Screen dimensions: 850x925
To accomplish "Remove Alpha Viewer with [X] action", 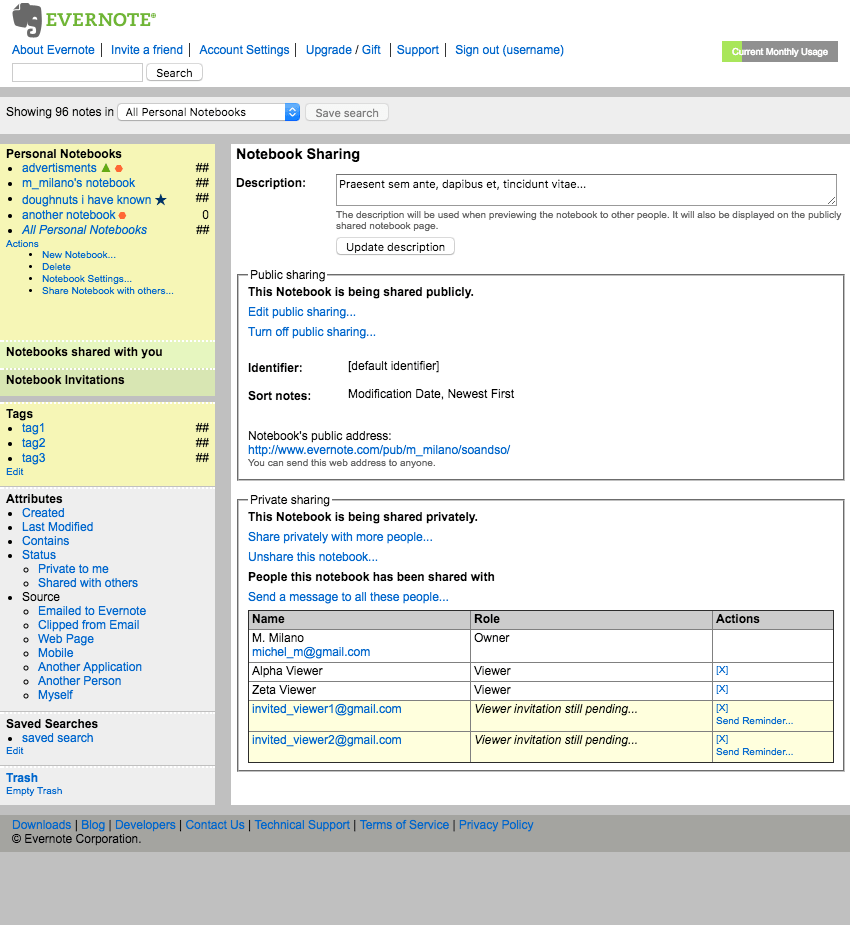I will pos(722,670).
